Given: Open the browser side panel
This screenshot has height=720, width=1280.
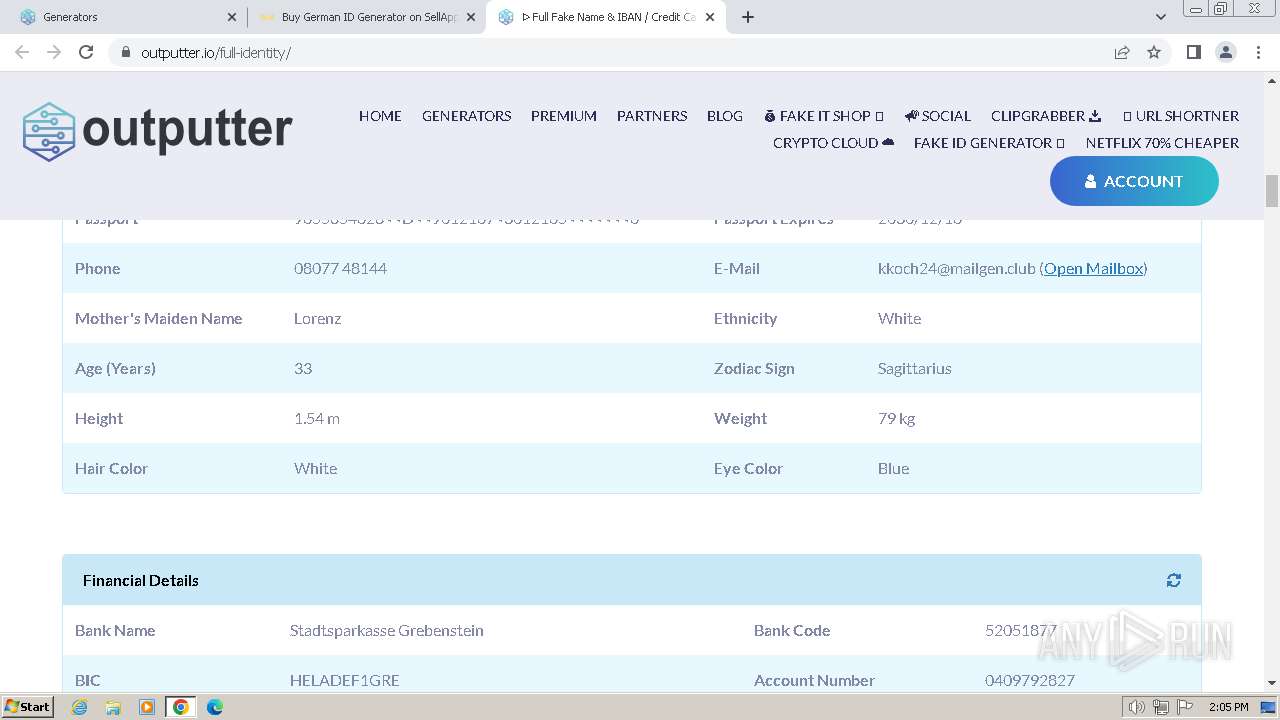Looking at the screenshot, I should [1193, 52].
